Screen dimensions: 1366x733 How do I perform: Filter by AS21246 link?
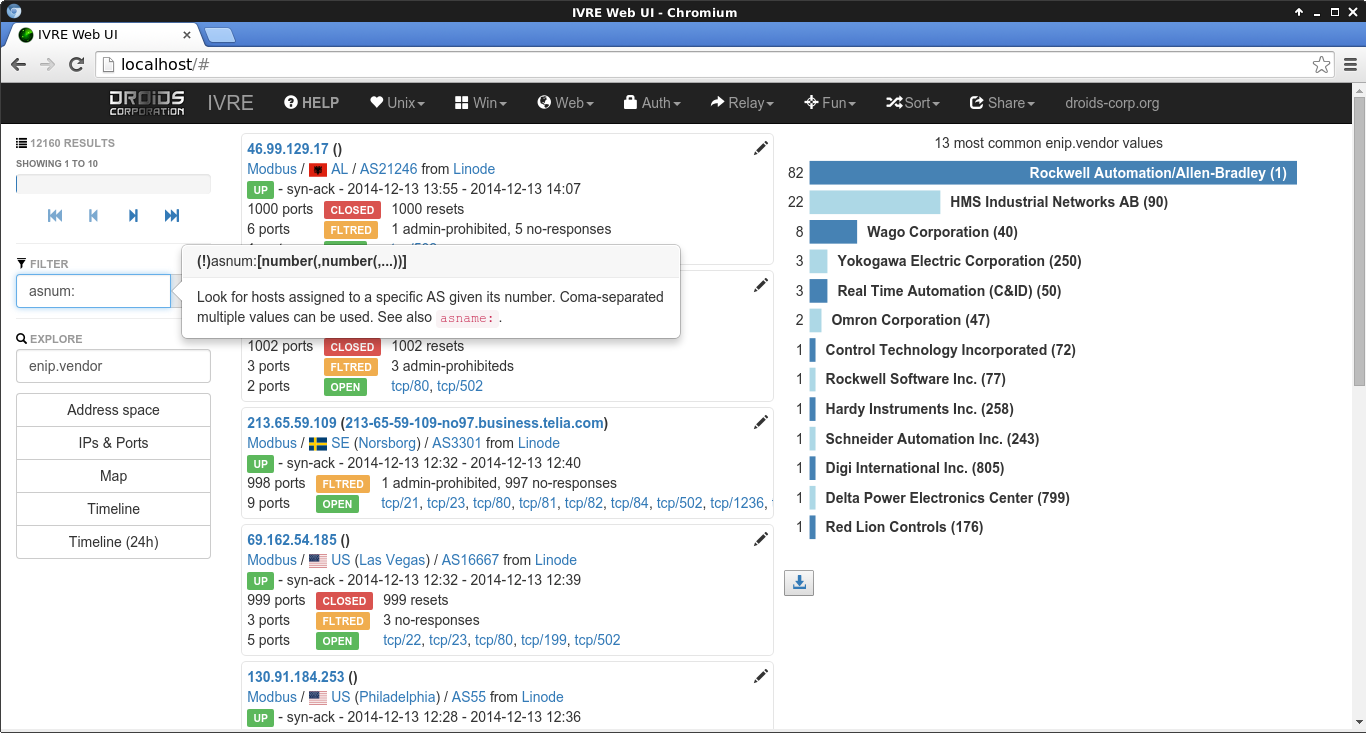(388, 169)
